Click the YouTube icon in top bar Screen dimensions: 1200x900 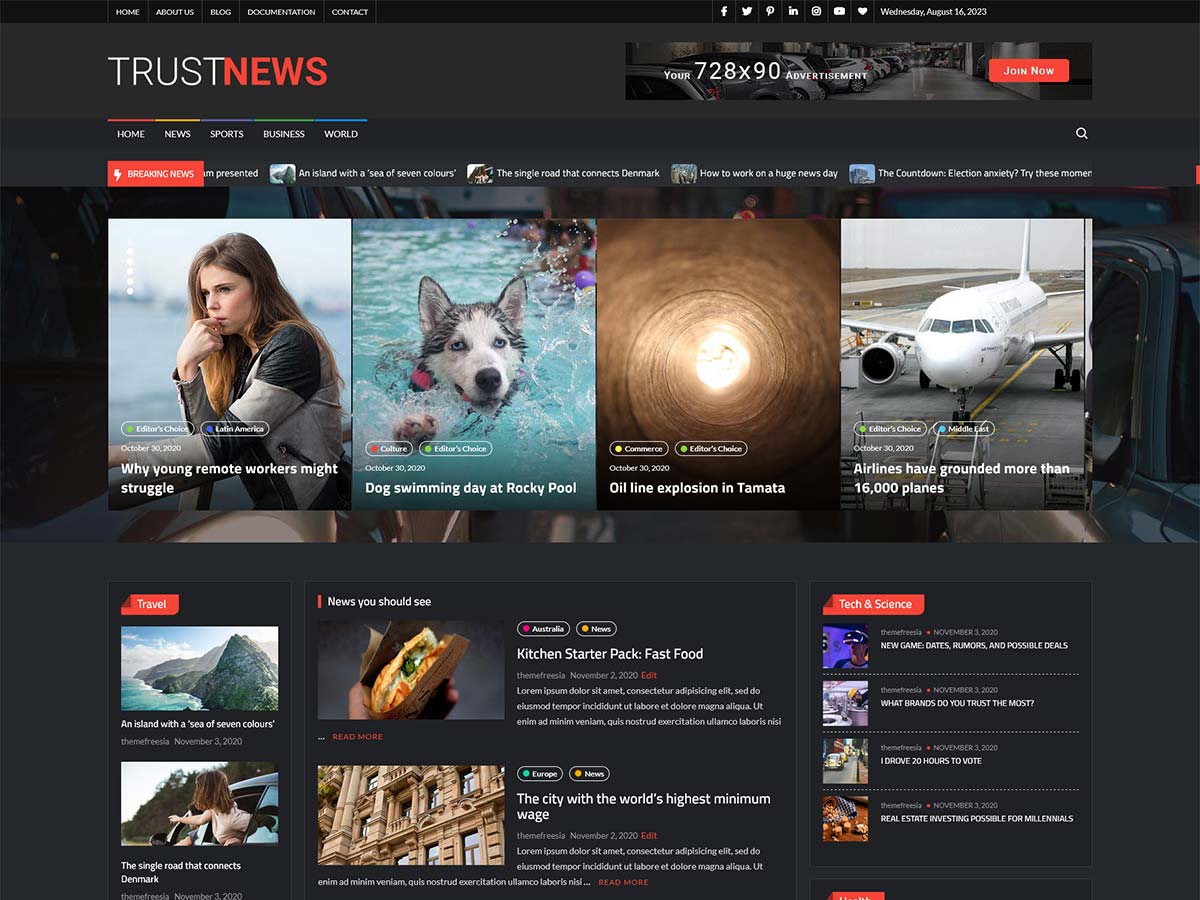click(839, 12)
